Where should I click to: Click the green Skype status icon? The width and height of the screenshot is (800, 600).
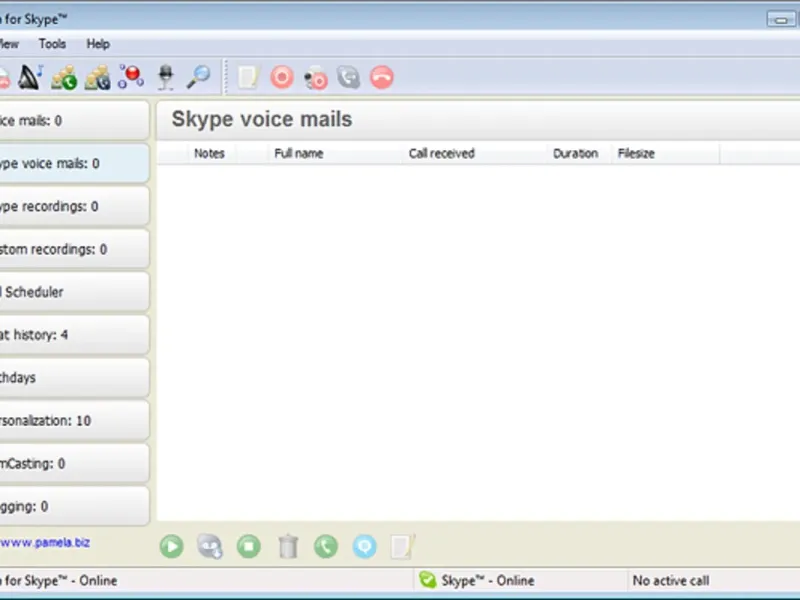pos(428,580)
